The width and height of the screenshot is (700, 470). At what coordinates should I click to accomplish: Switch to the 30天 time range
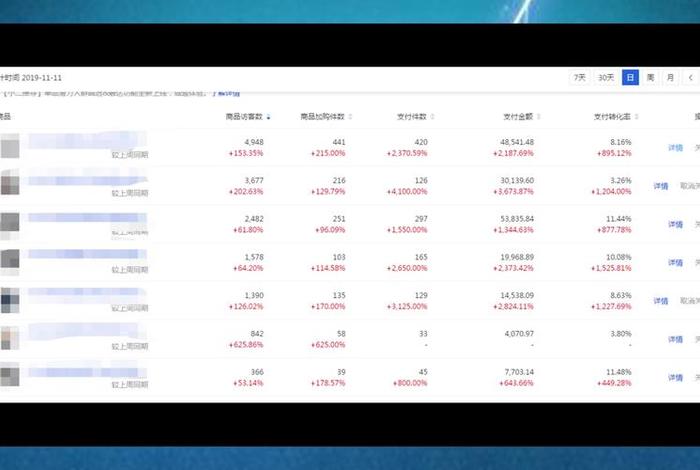(606, 77)
